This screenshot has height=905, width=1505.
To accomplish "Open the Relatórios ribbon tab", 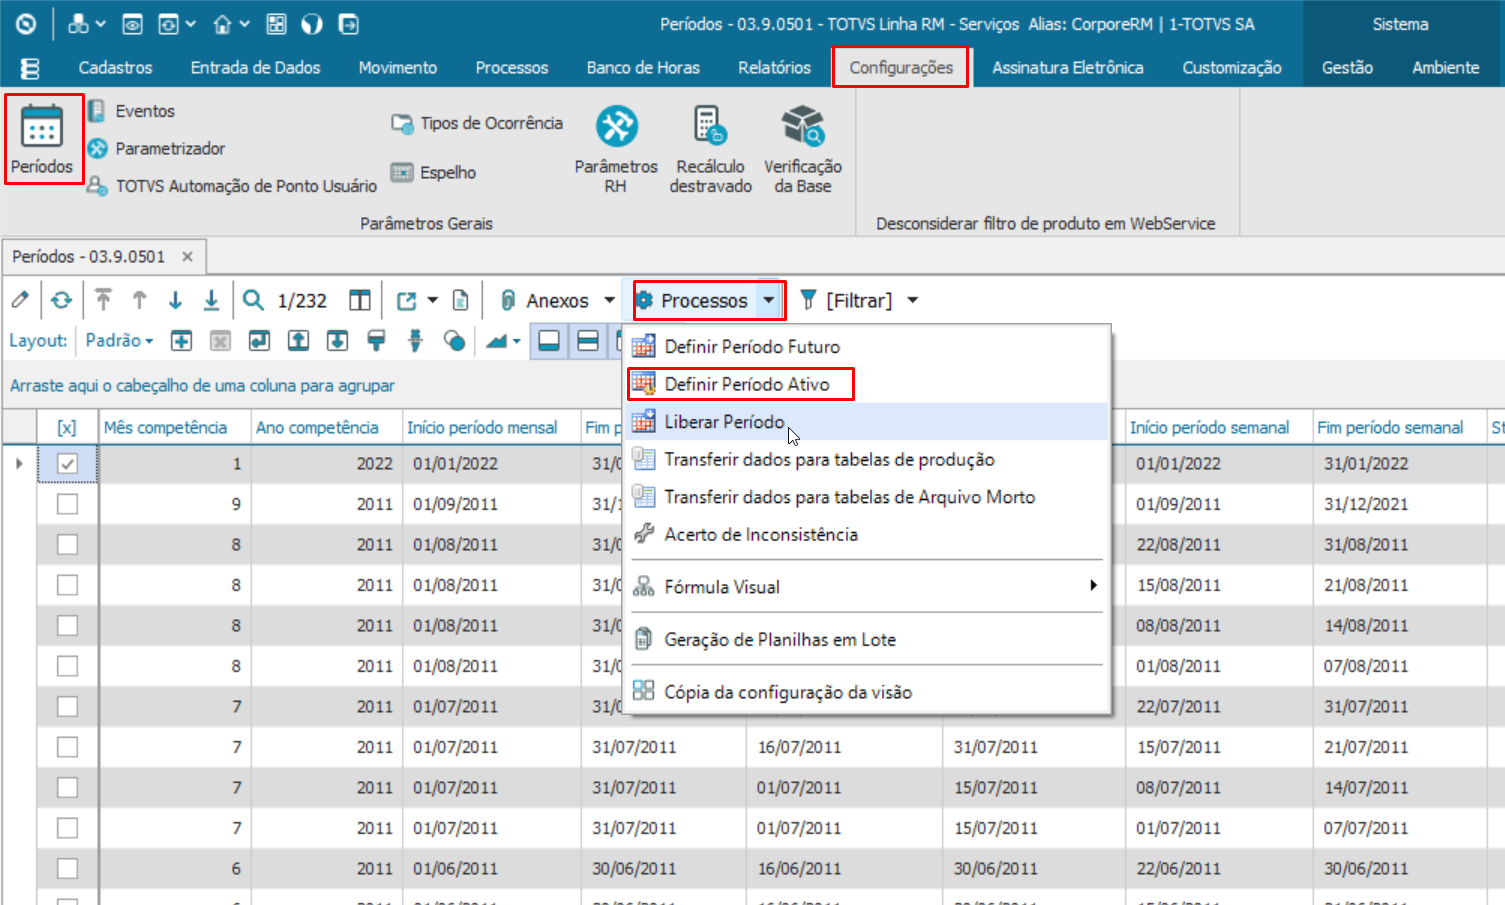I will [774, 68].
